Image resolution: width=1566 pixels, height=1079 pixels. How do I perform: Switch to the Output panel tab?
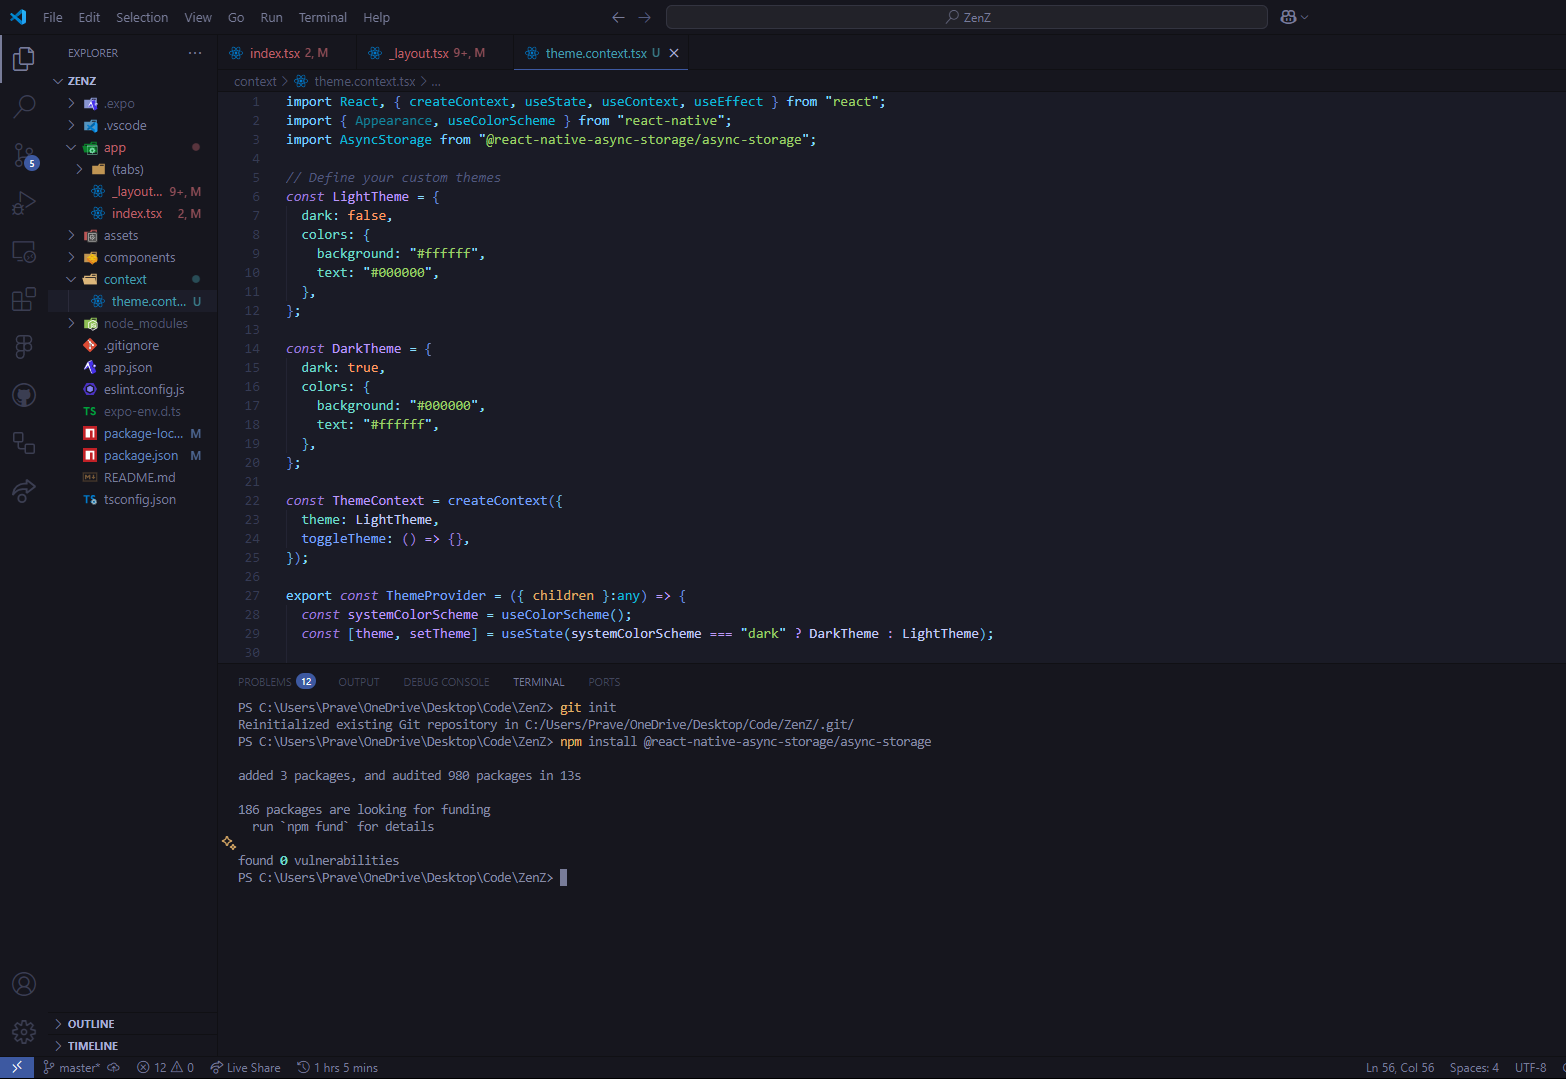tap(359, 682)
